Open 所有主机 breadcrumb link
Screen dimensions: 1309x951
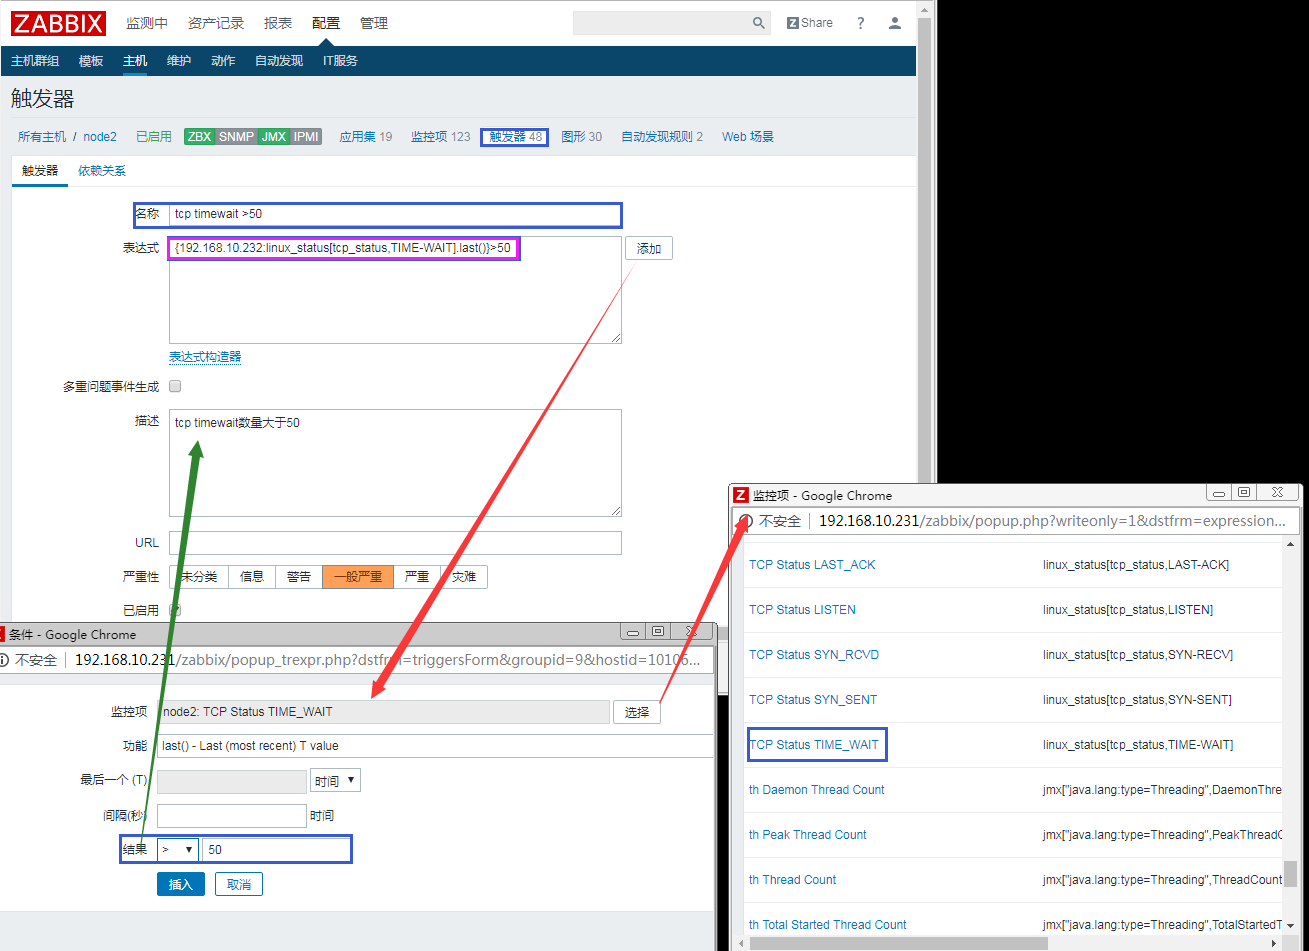point(42,137)
